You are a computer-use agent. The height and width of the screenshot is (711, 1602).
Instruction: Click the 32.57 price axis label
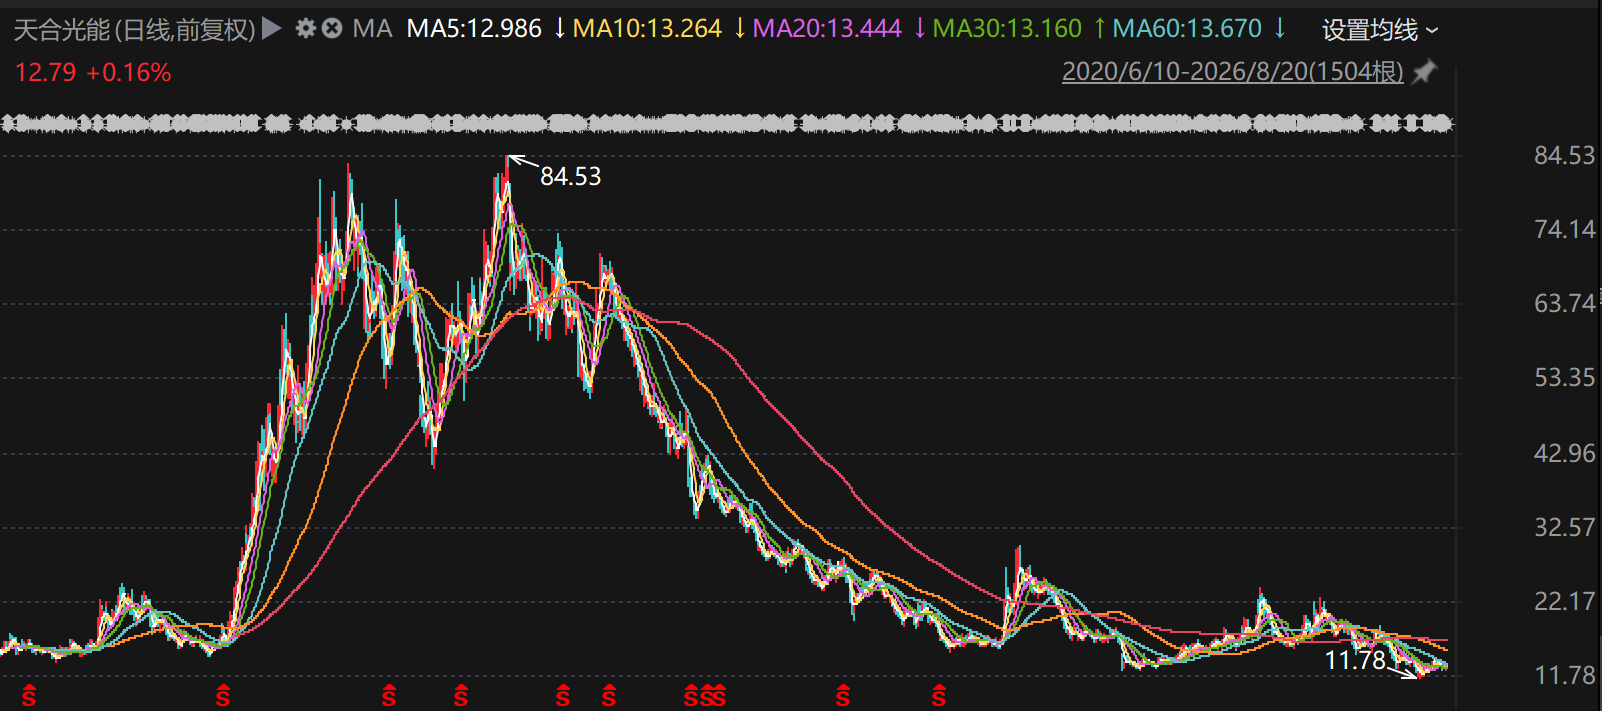click(x=1564, y=528)
